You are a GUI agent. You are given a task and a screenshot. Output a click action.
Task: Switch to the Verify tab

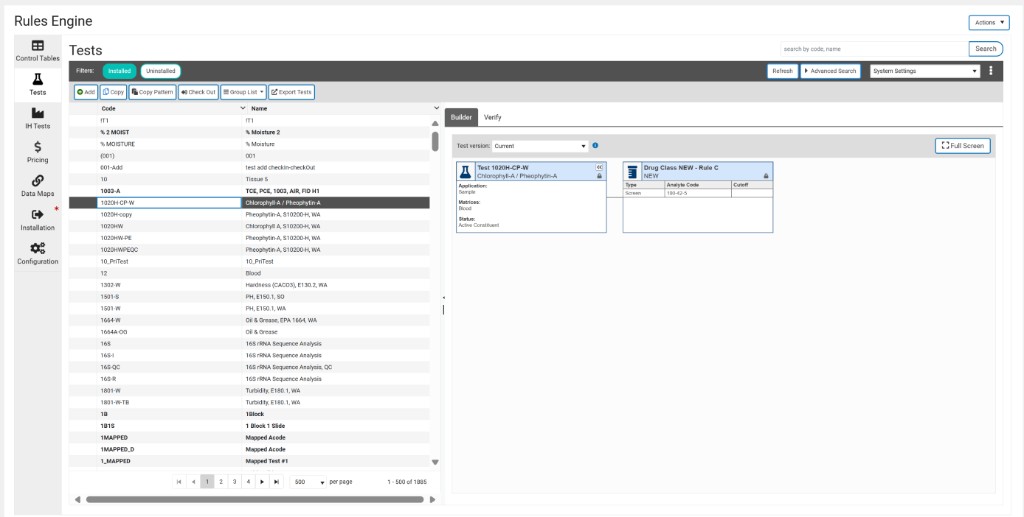pyautogui.click(x=492, y=117)
